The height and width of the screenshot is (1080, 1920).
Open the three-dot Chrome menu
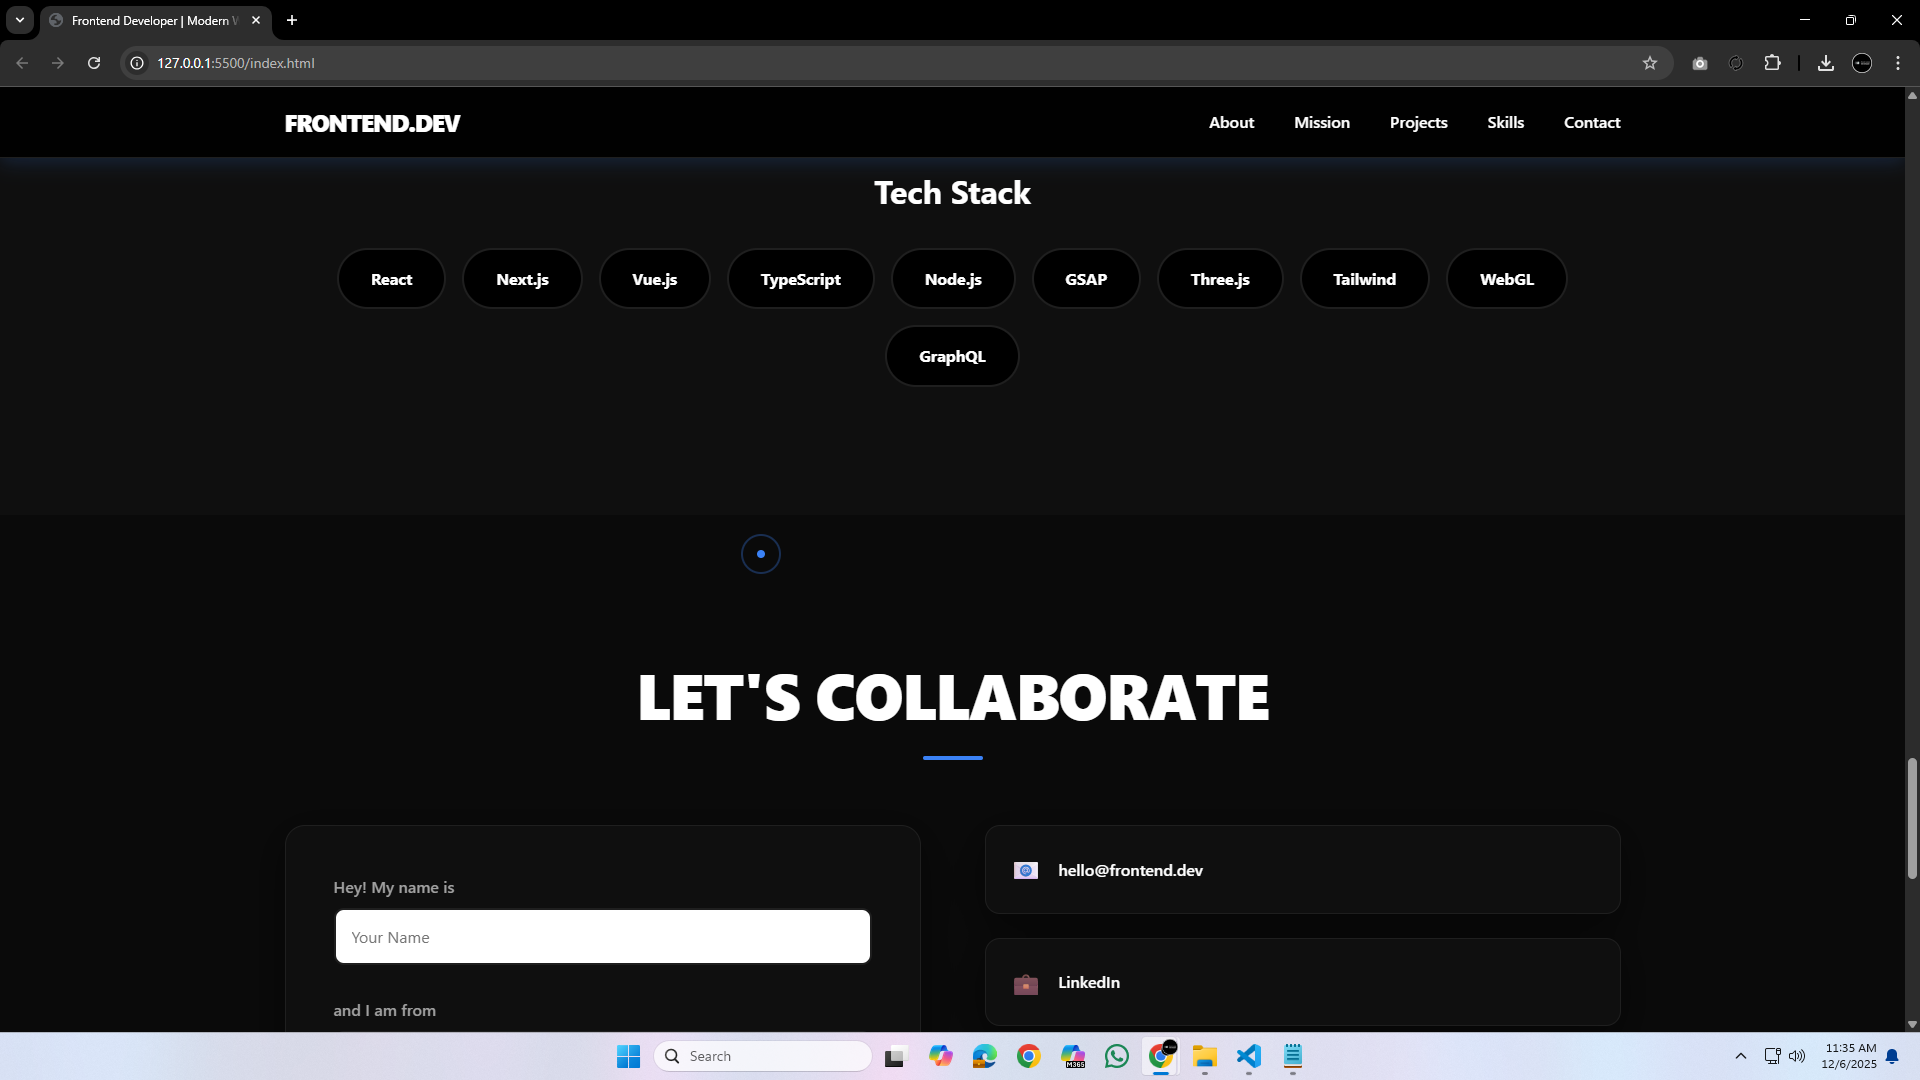[x=1898, y=62]
